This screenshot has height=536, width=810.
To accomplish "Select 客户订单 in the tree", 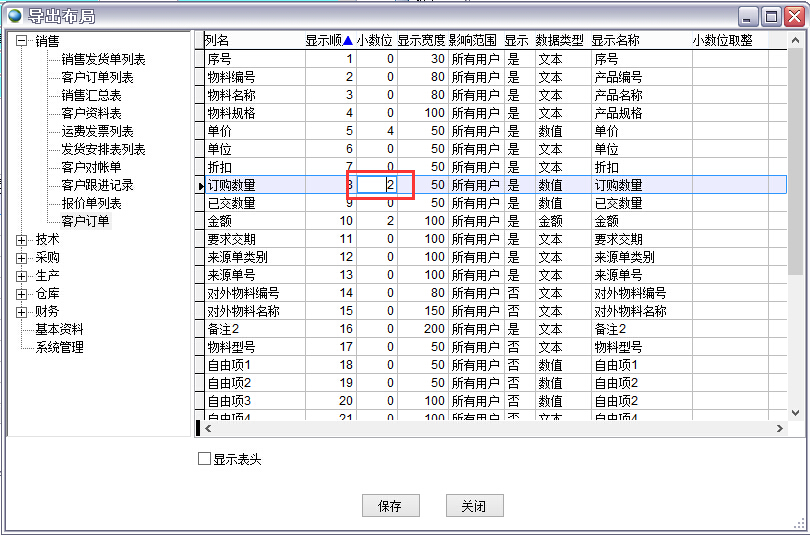I will [x=85, y=221].
